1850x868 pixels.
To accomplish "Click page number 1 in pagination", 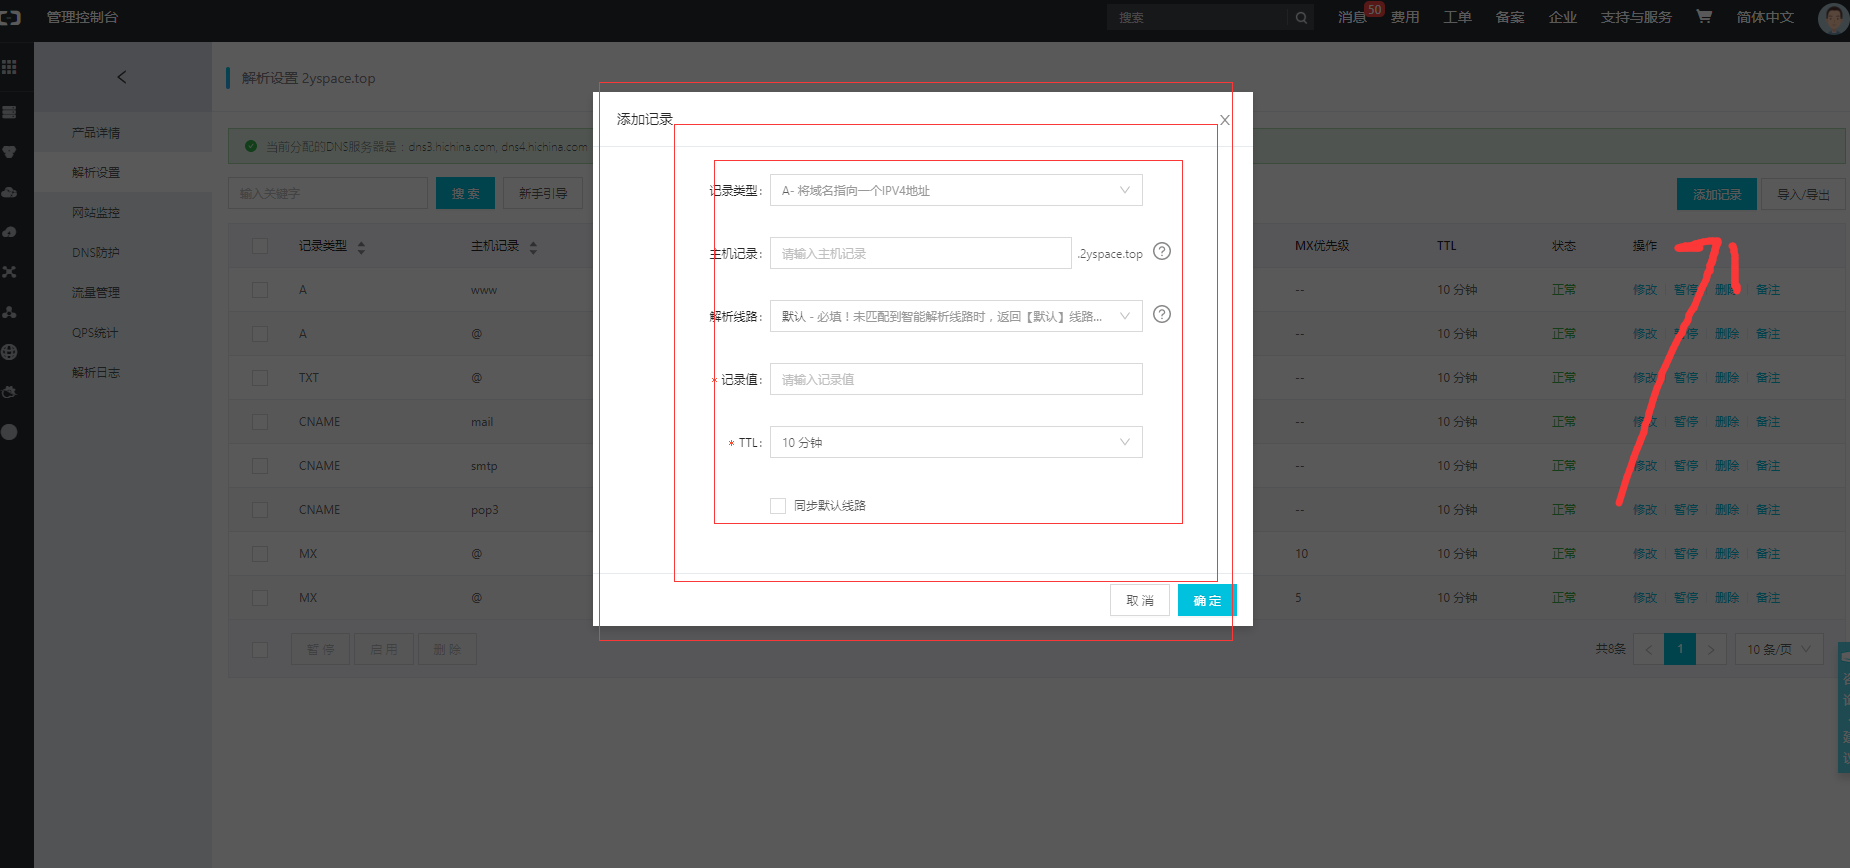I will (1680, 650).
